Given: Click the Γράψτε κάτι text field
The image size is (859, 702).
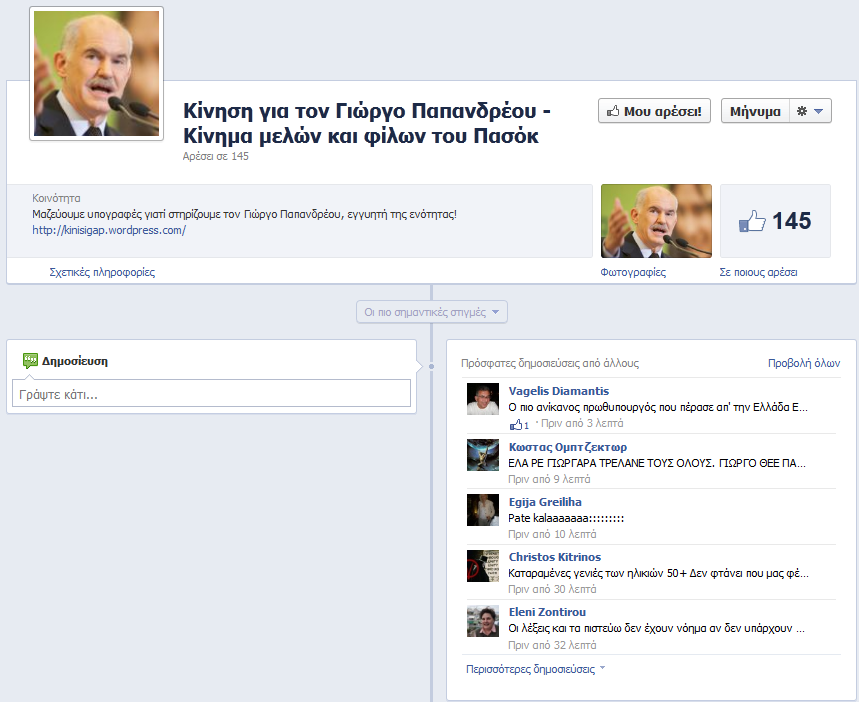Looking at the screenshot, I should pos(211,394).
